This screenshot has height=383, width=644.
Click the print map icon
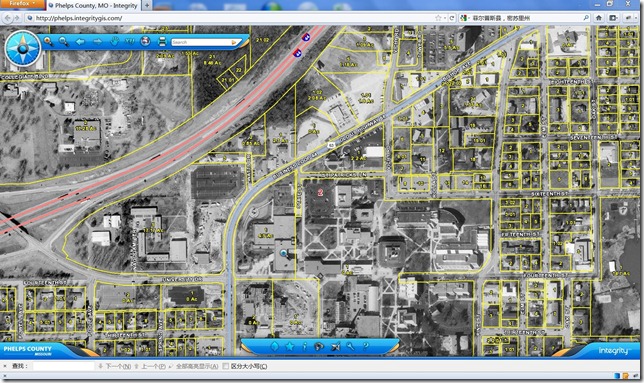pyautogui.click(x=162, y=41)
